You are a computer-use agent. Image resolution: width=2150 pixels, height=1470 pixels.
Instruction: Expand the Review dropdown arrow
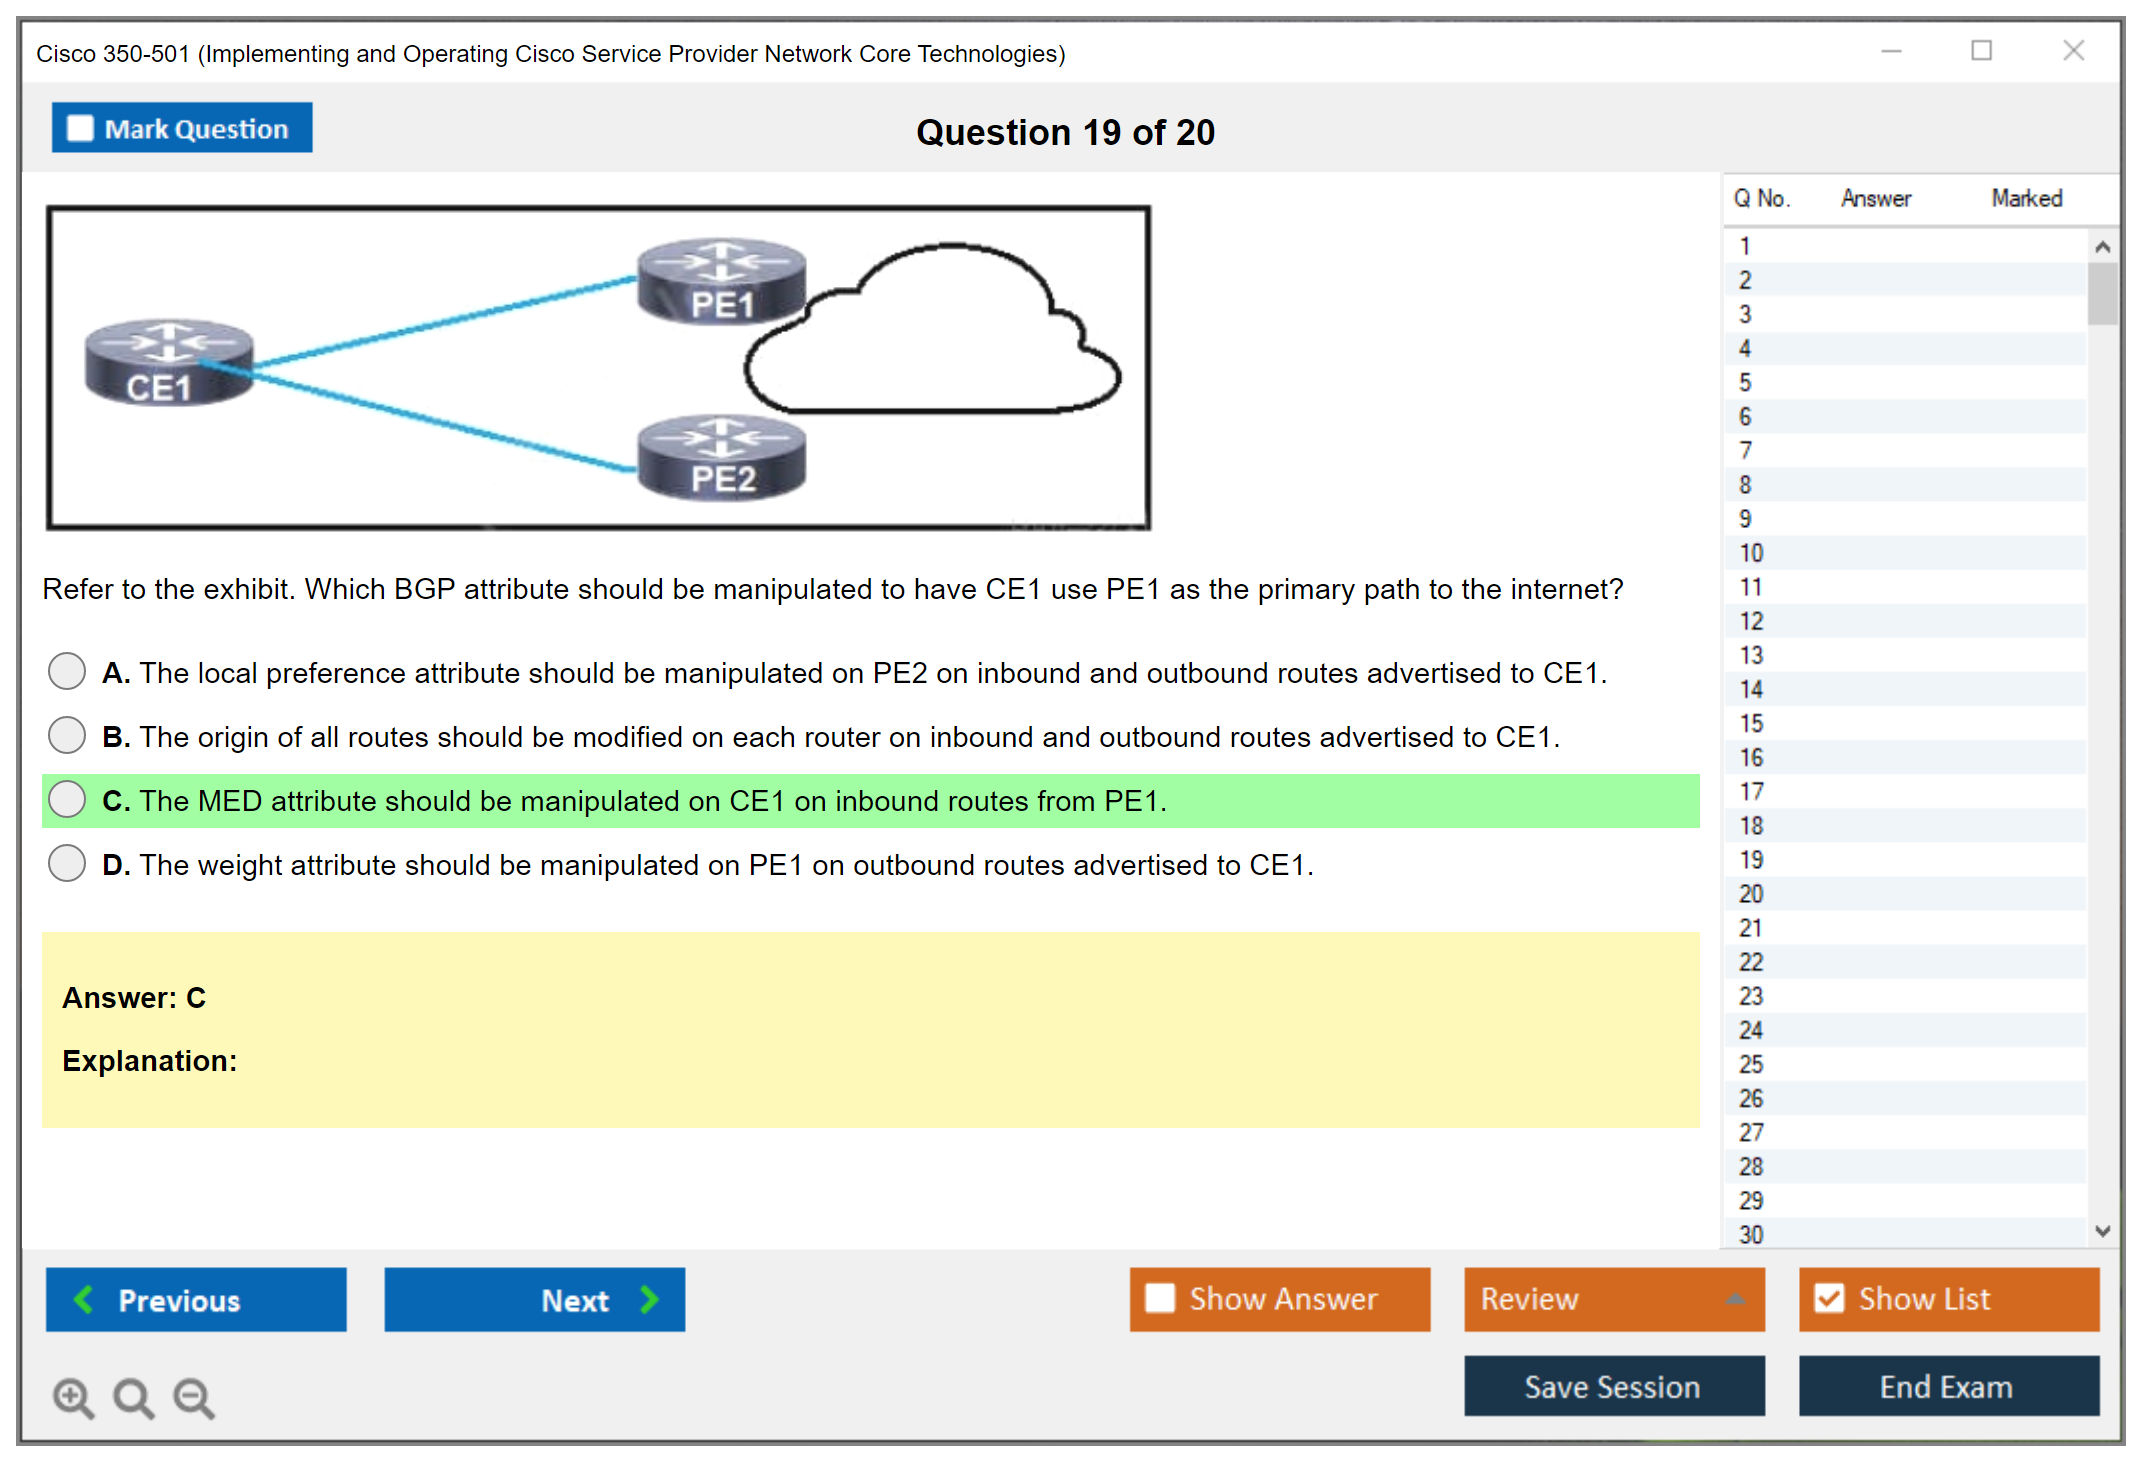pyautogui.click(x=1735, y=1299)
